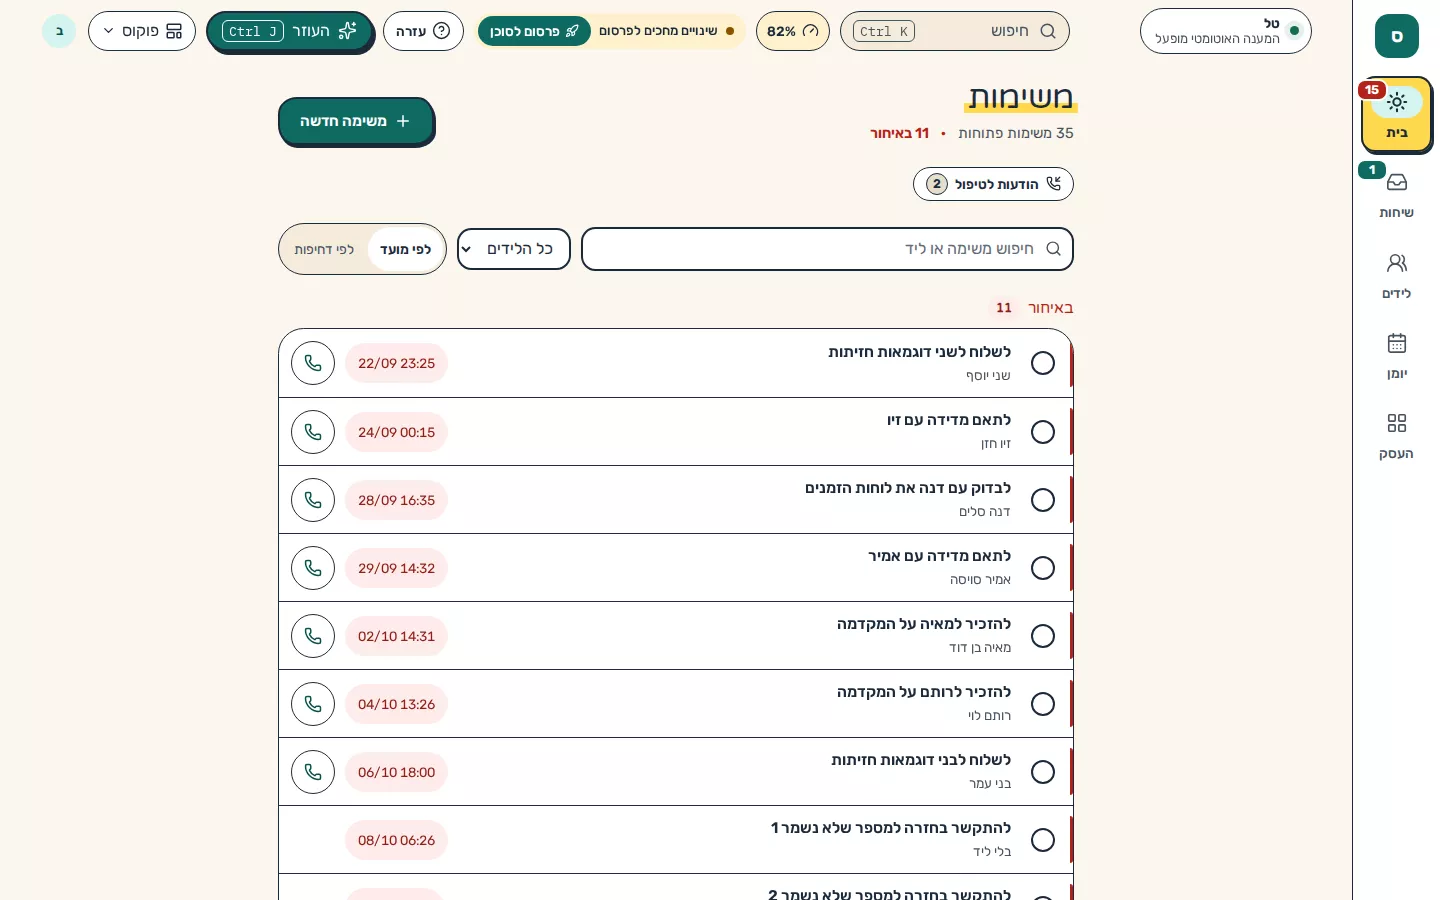
Task: Mark task 1 להתקשר בחזרה למספר שלא נשמר done
Action: [x=1043, y=840]
